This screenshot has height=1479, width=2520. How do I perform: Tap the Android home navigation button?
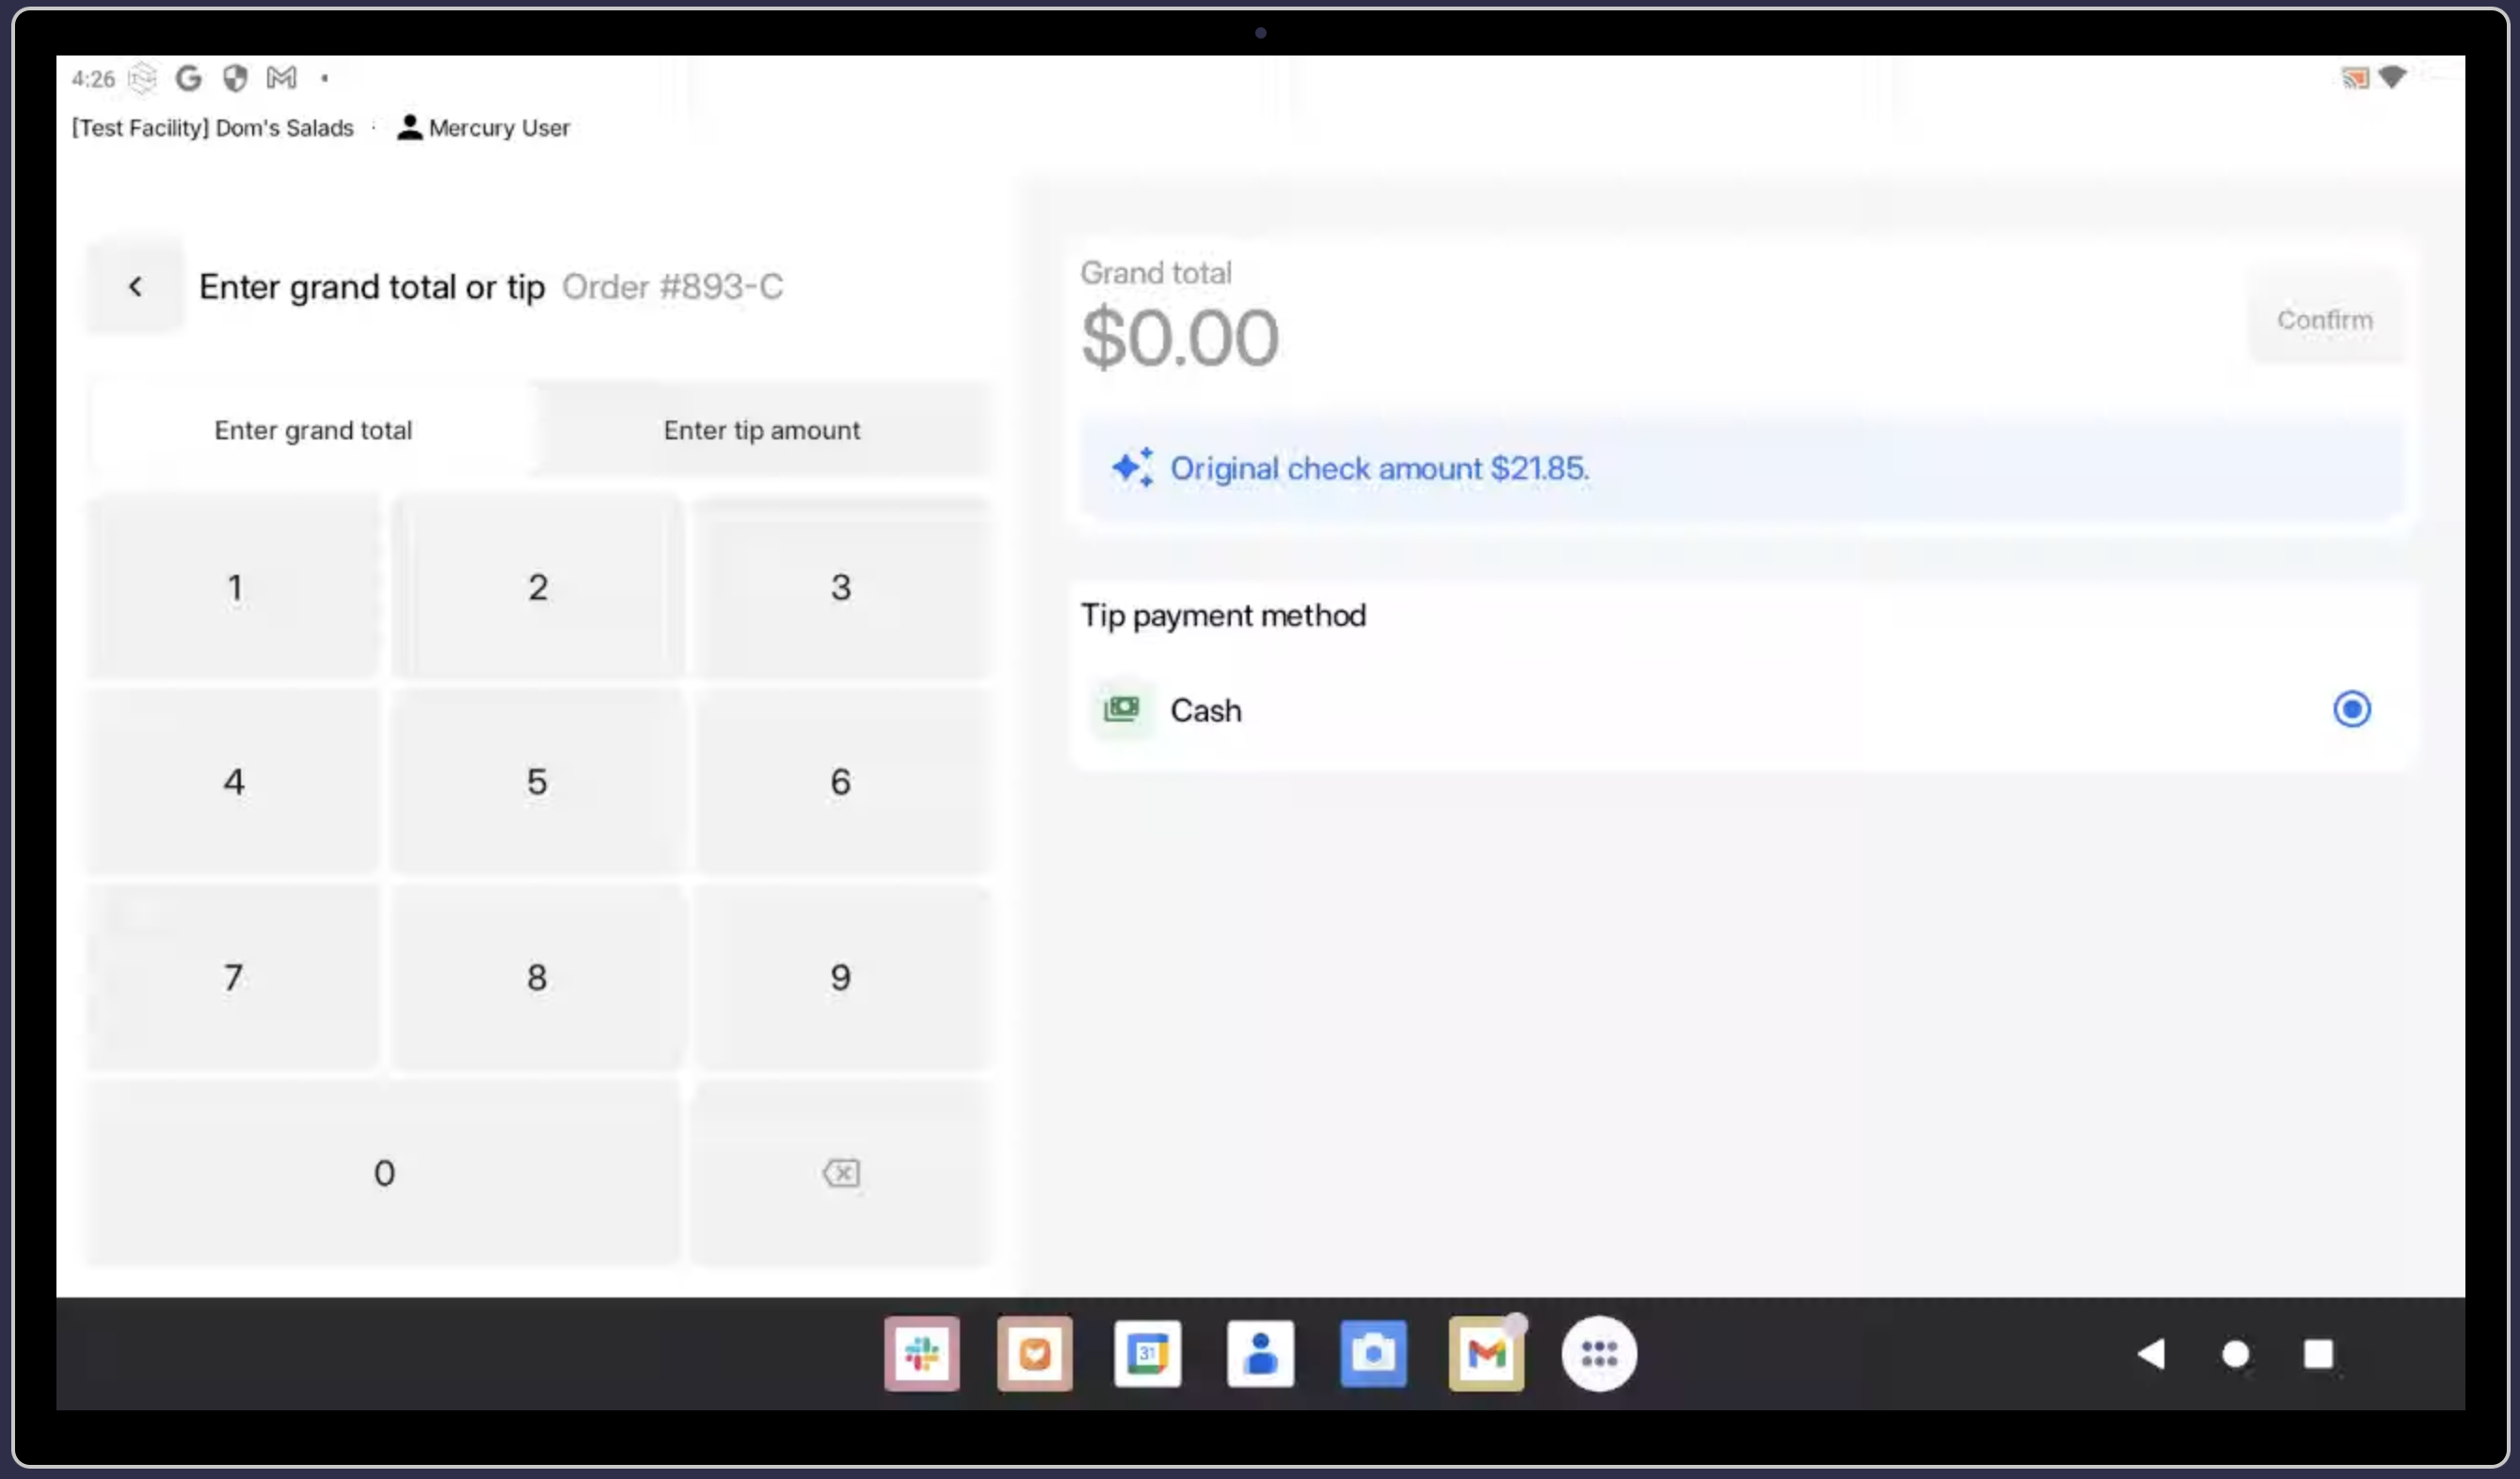[x=2235, y=1354]
